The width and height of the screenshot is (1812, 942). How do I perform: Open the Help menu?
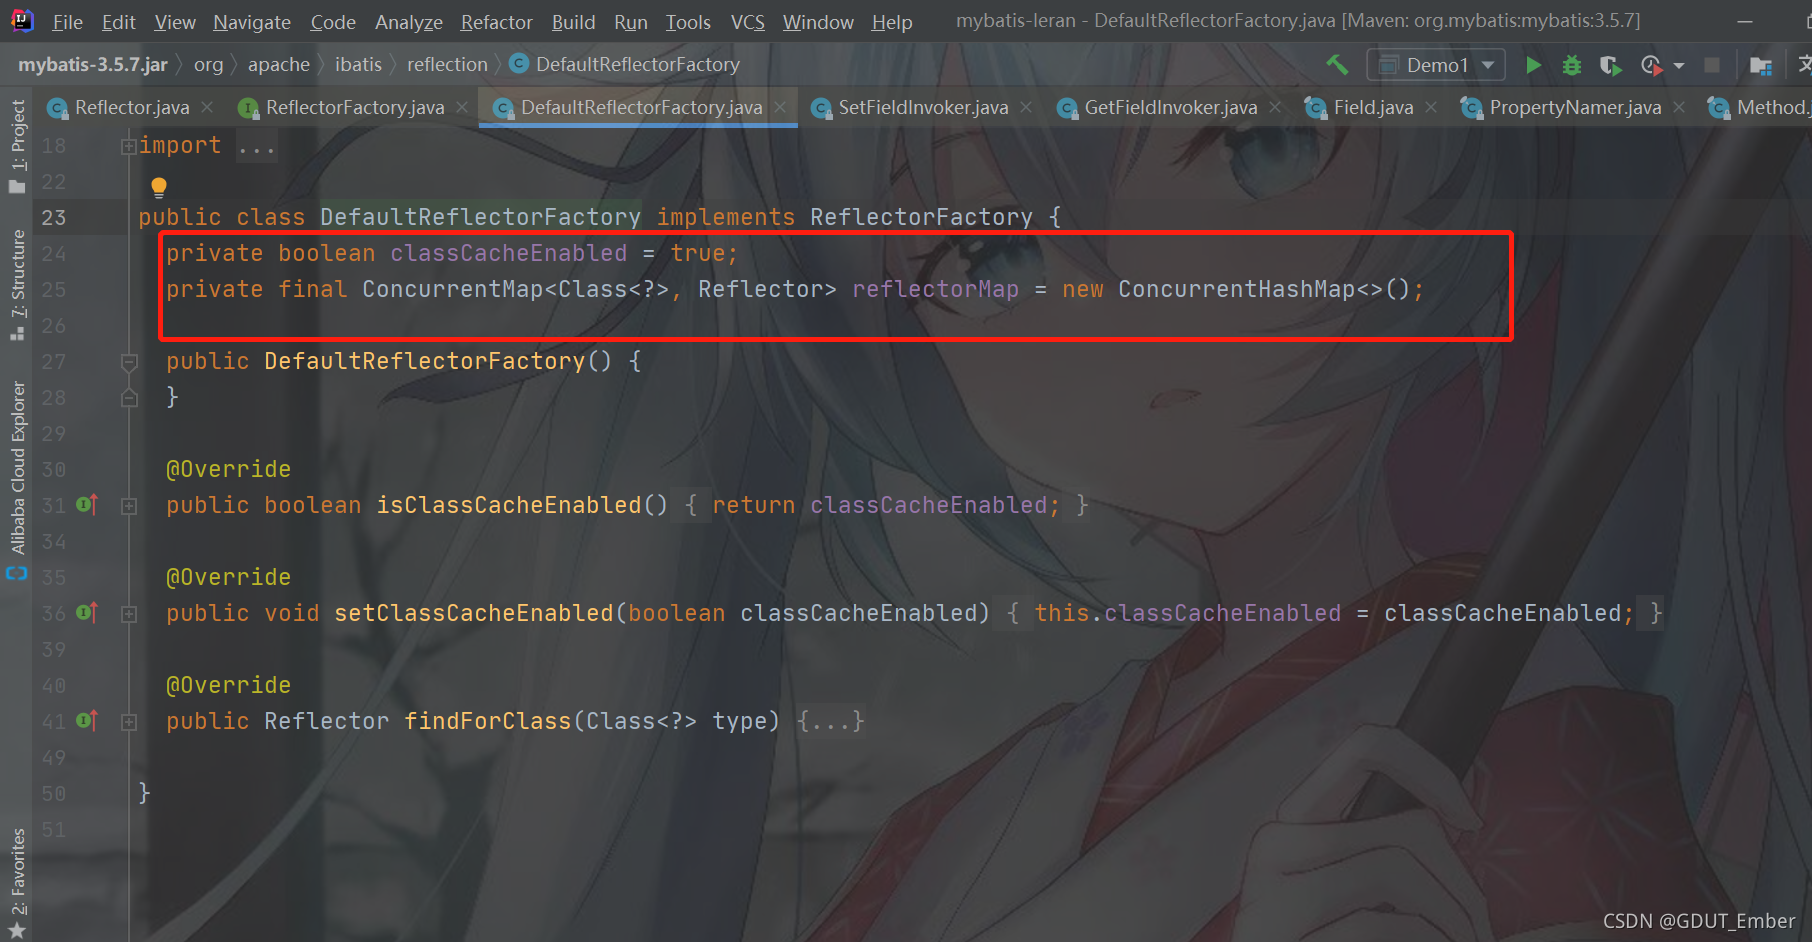point(892,22)
